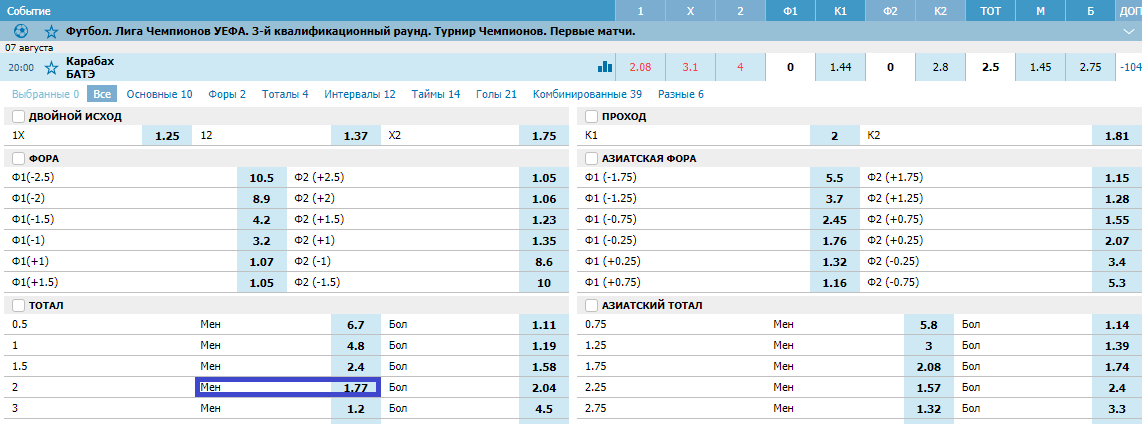Tick the АЗИАТСКАЯ ФОРА checkbox
The image size is (1142, 424).
click(591, 158)
